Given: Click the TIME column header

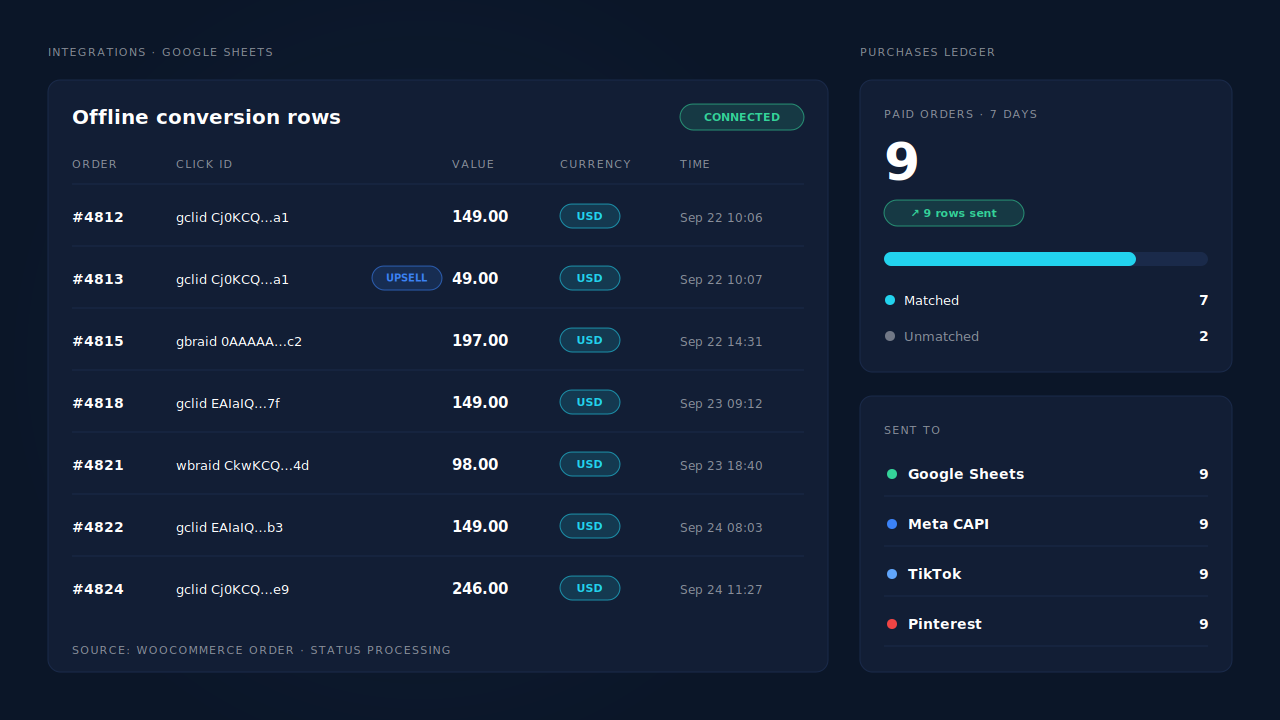Looking at the screenshot, I should pos(695,164).
